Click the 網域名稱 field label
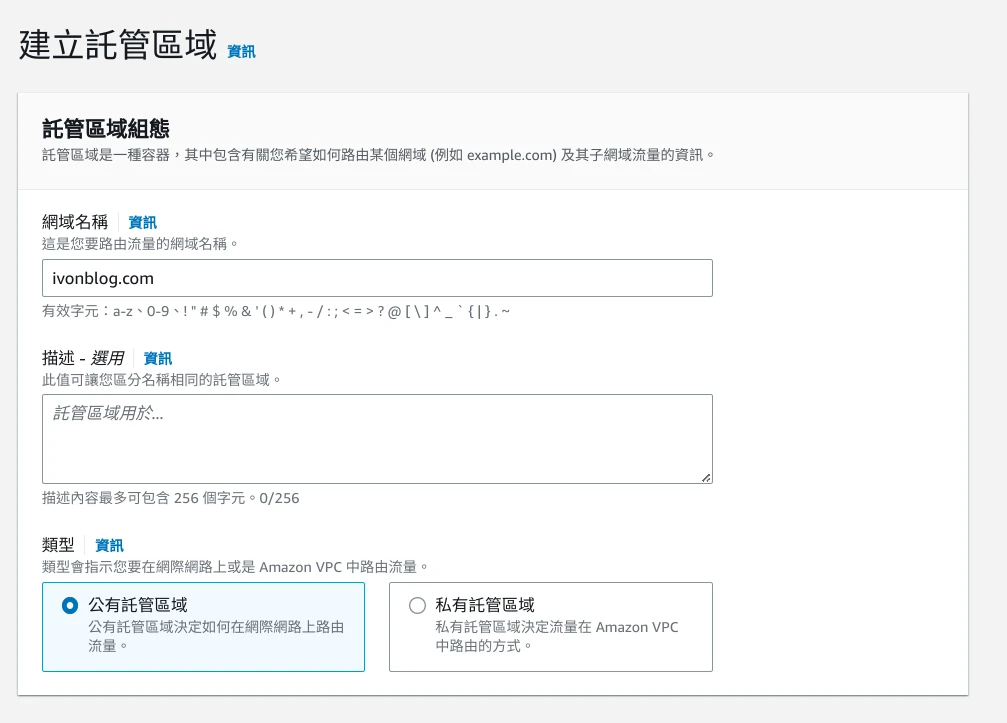 point(75,222)
